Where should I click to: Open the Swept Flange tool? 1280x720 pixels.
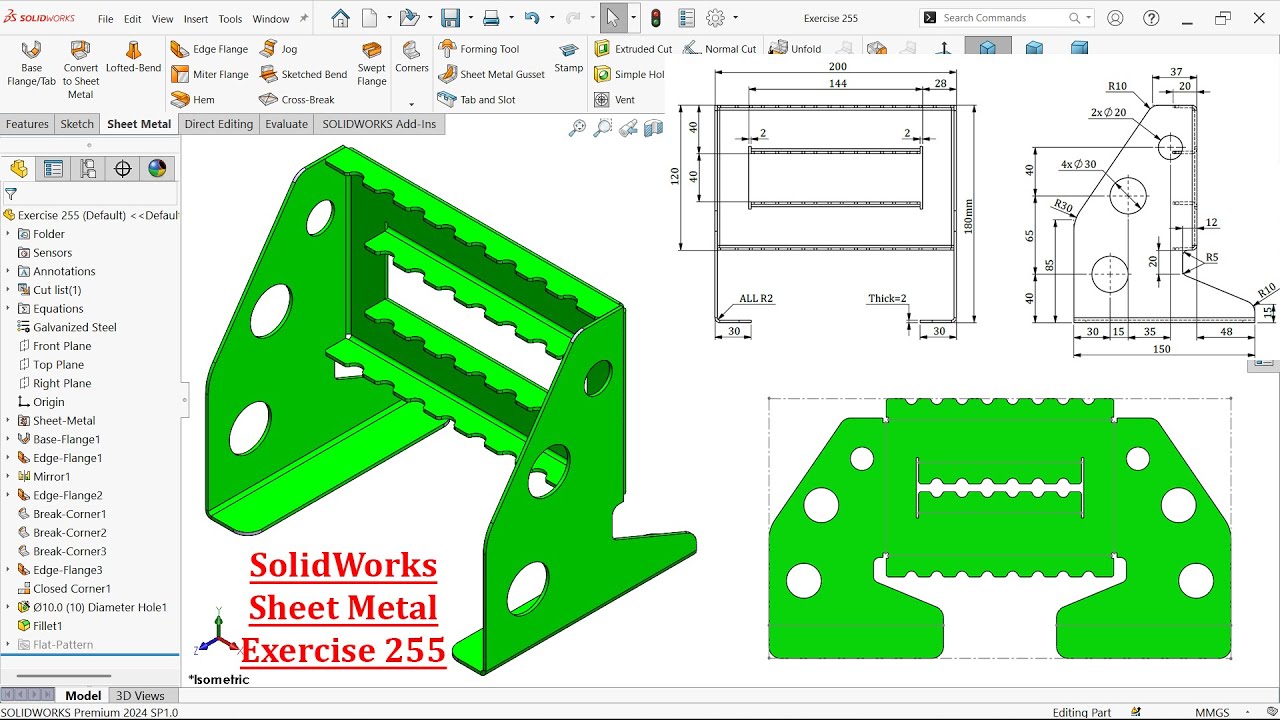pos(371,64)
